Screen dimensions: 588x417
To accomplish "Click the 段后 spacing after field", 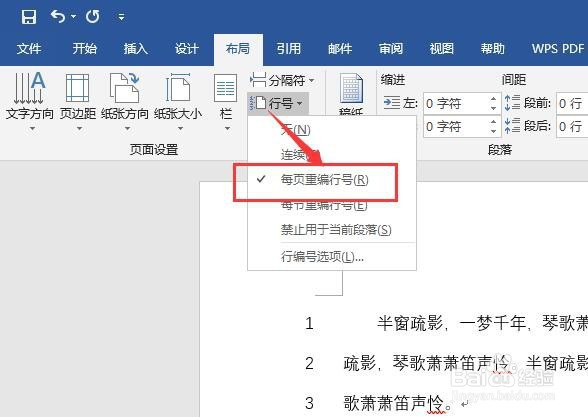I will click(x=572, y=127).
